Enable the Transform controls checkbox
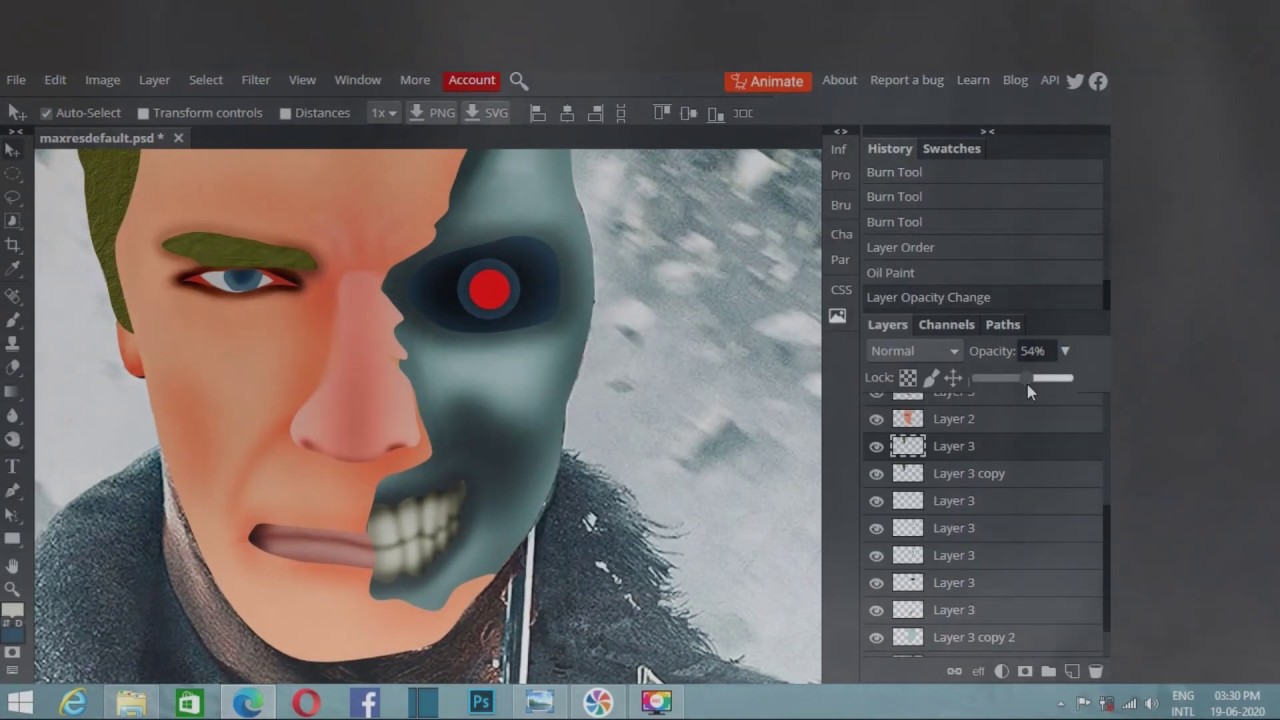This screenshot has width=1280, height=720. pos(143,113)
